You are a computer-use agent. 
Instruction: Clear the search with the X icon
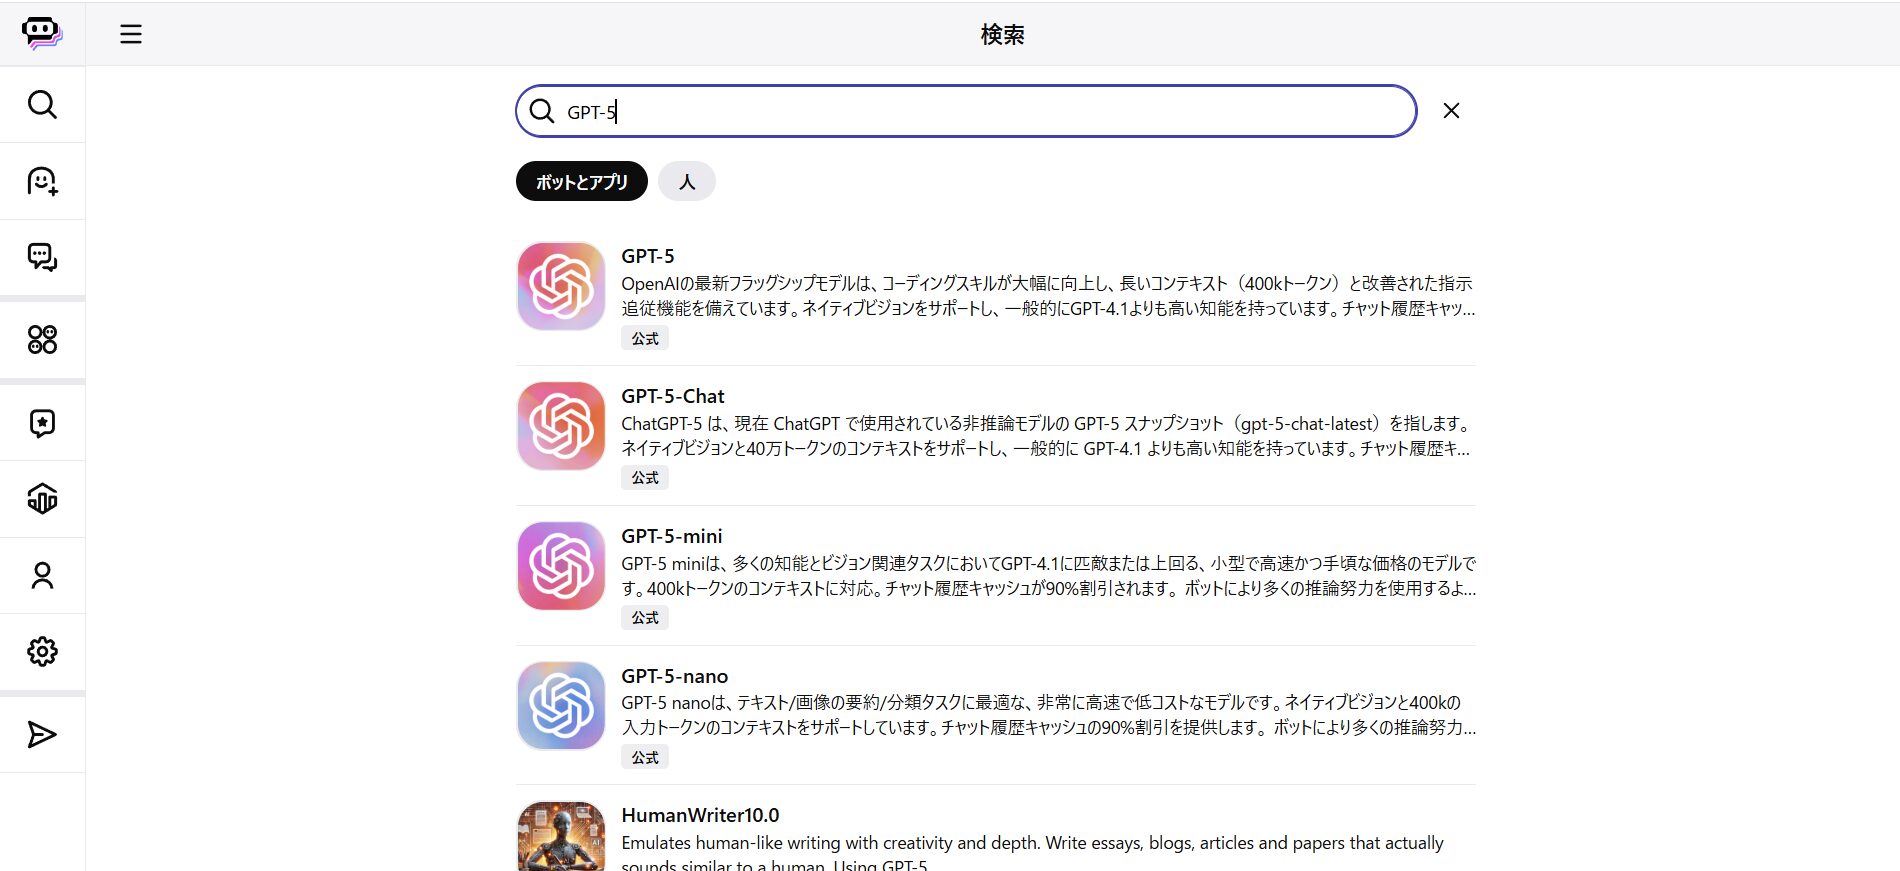point(1451,111)
